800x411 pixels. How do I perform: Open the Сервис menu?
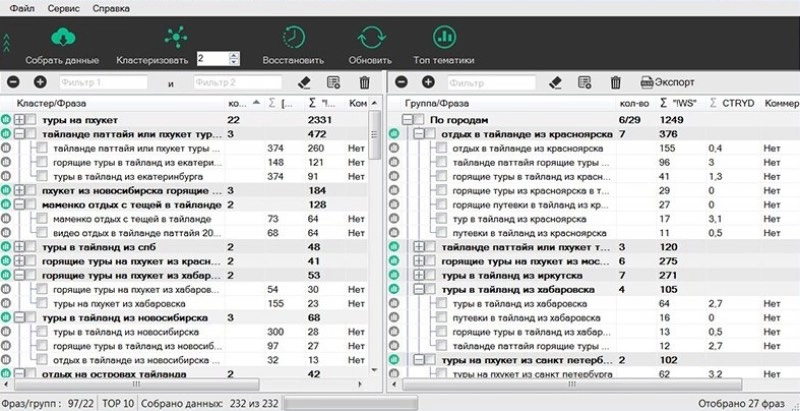(62, 9)
